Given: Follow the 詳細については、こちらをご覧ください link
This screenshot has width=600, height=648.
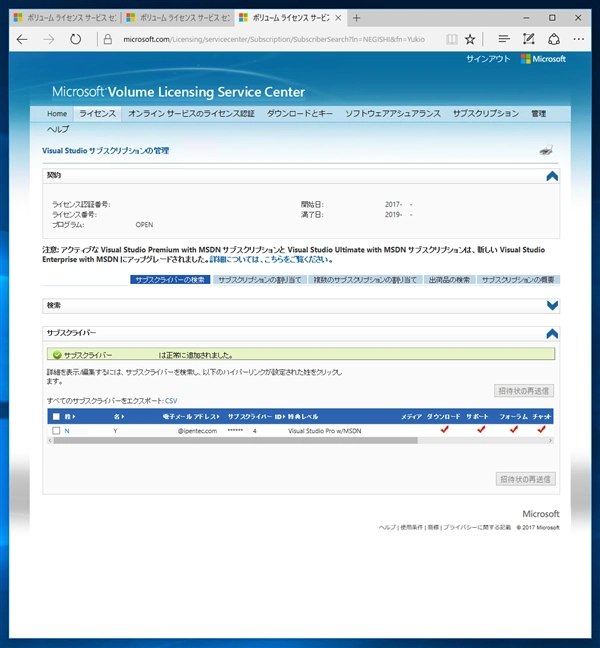Looking at the screenshot, I should coord(271,260).
